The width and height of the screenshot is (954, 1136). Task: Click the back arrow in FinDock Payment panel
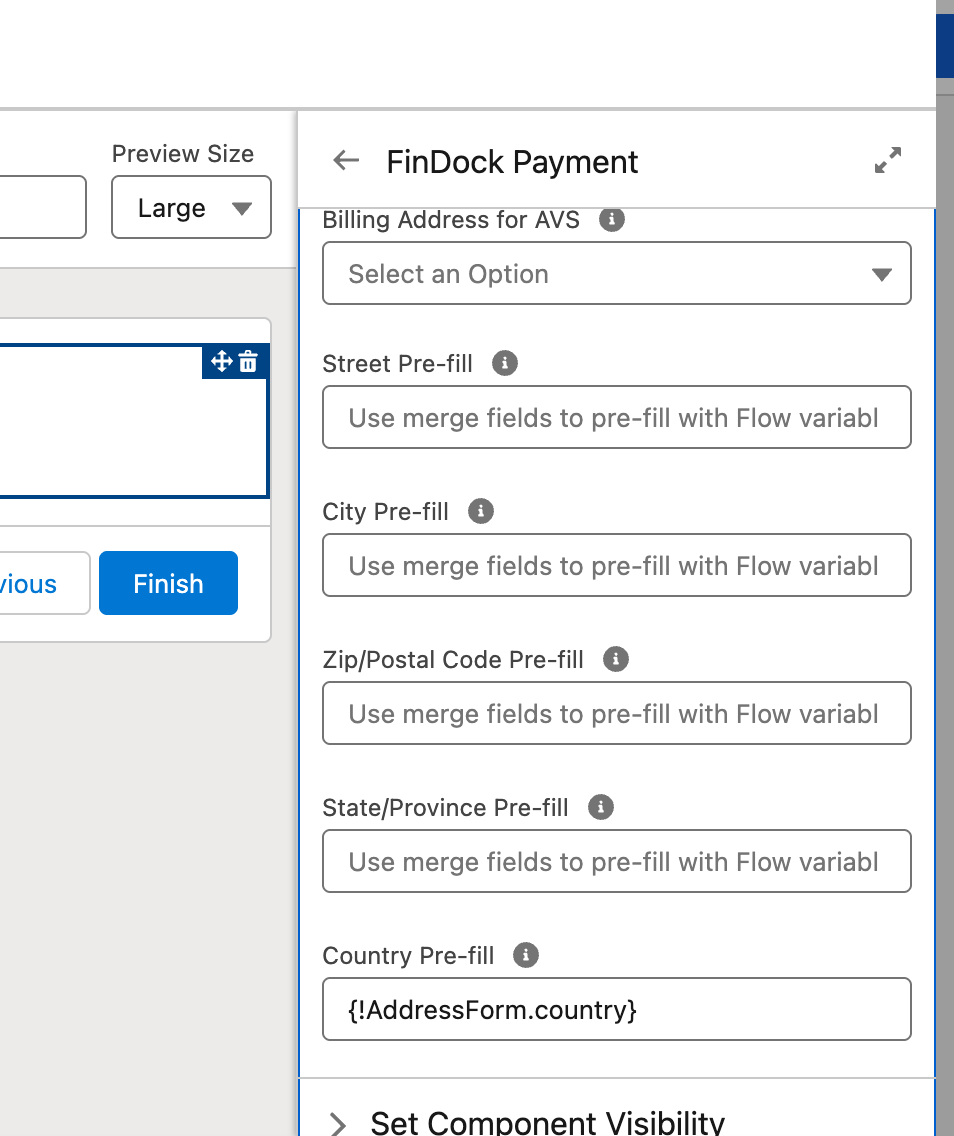tap(344, 160)
